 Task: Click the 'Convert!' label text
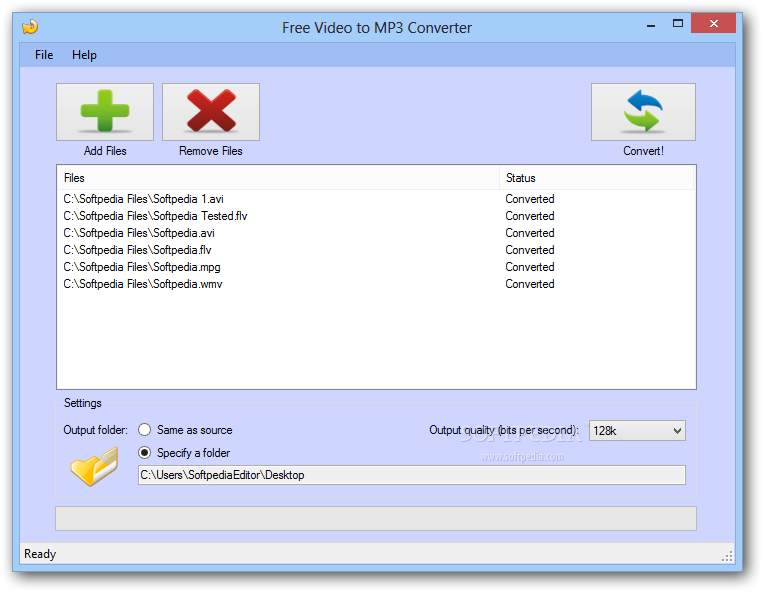pyautogui.click(x=643, y=151)
